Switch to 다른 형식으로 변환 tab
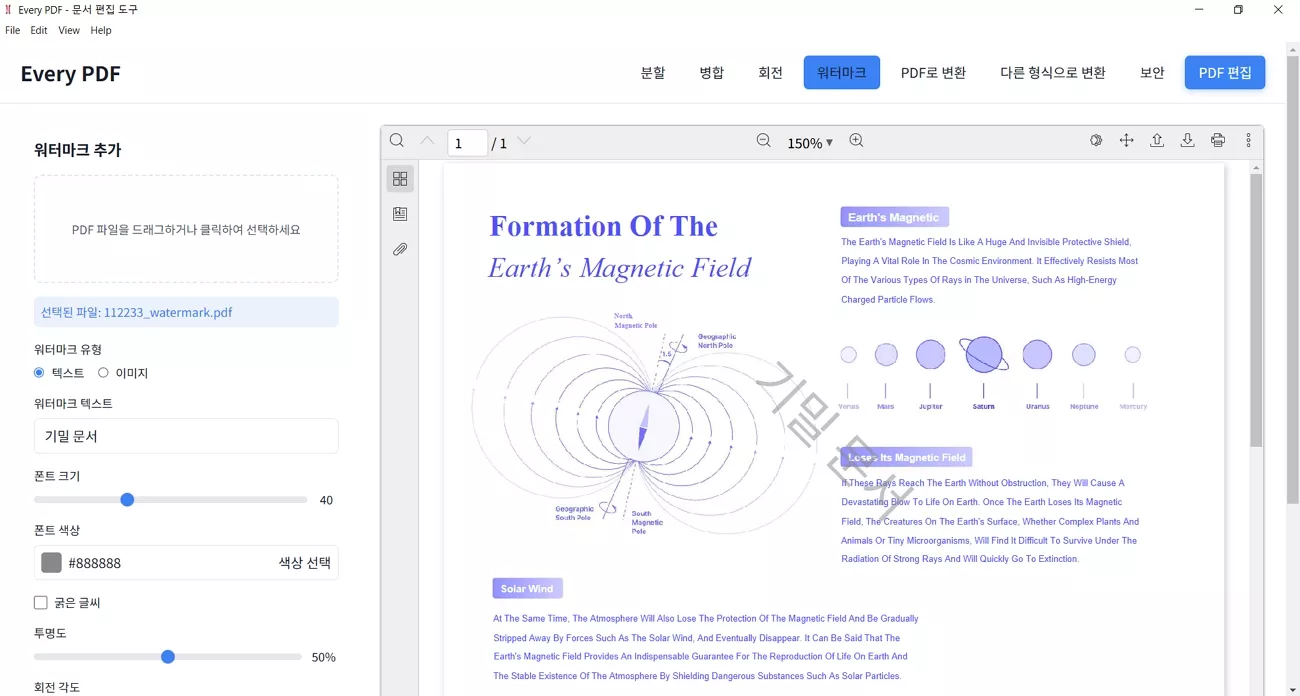 click(x=1053, y=73)
